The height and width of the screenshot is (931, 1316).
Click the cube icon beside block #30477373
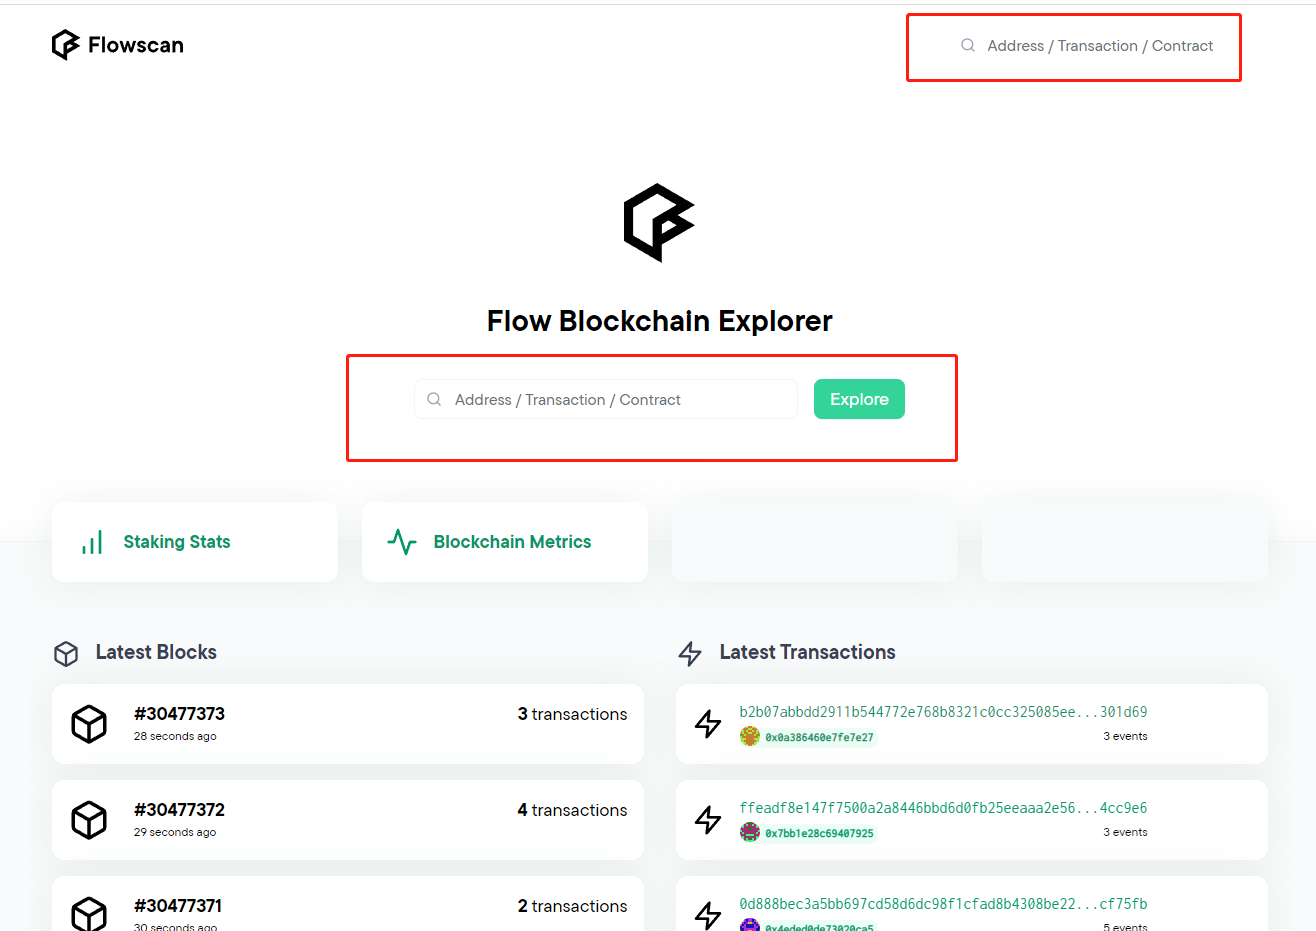click(x=89, y=723)
